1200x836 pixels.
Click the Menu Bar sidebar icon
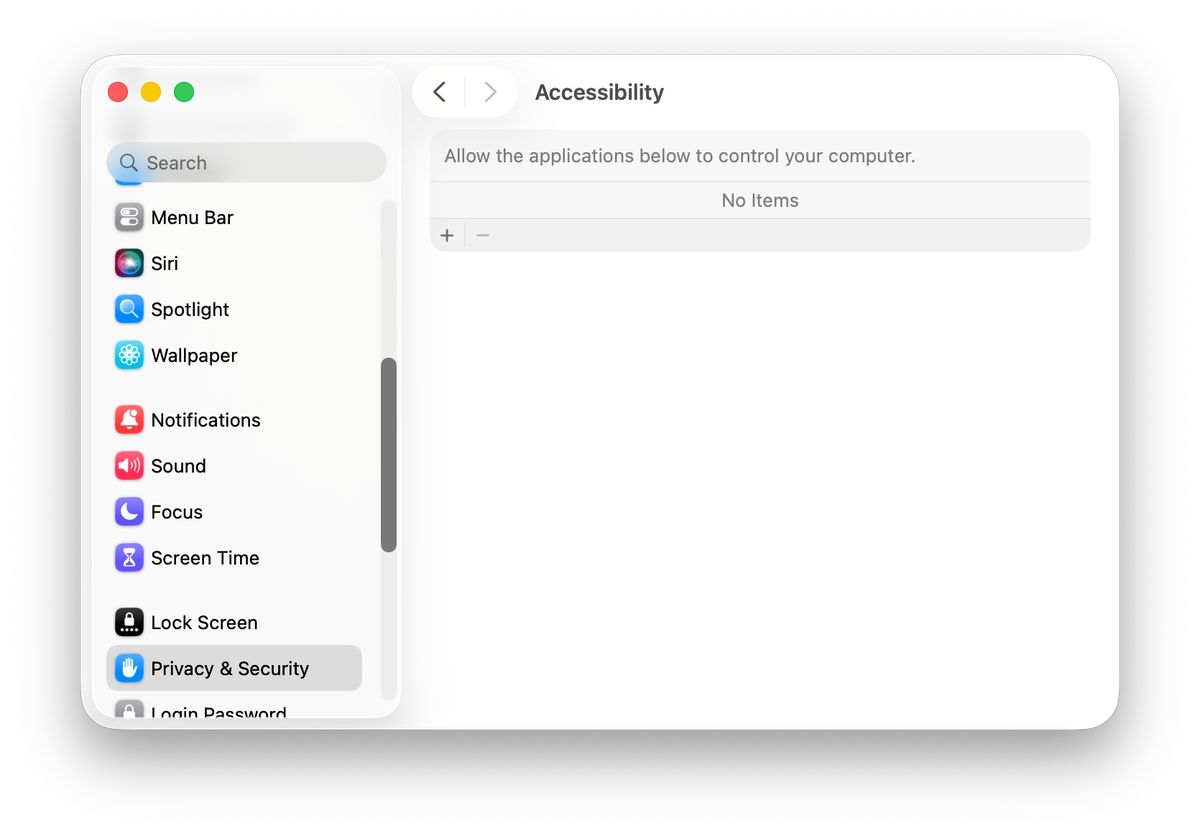point(129,217)
